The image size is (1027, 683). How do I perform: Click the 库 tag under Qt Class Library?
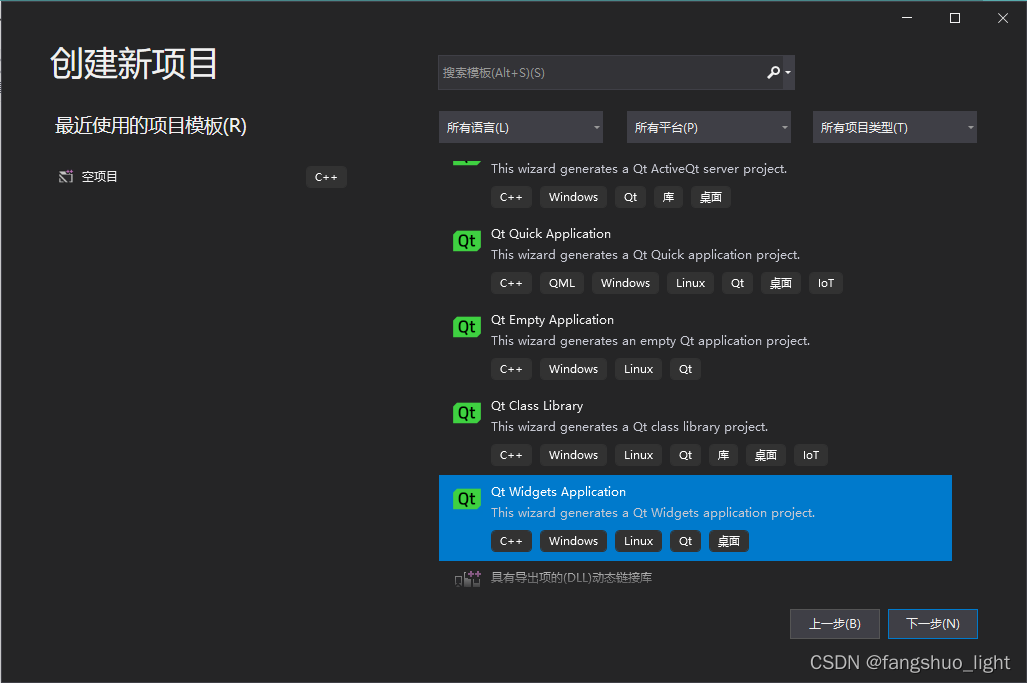tap(724, 455)
